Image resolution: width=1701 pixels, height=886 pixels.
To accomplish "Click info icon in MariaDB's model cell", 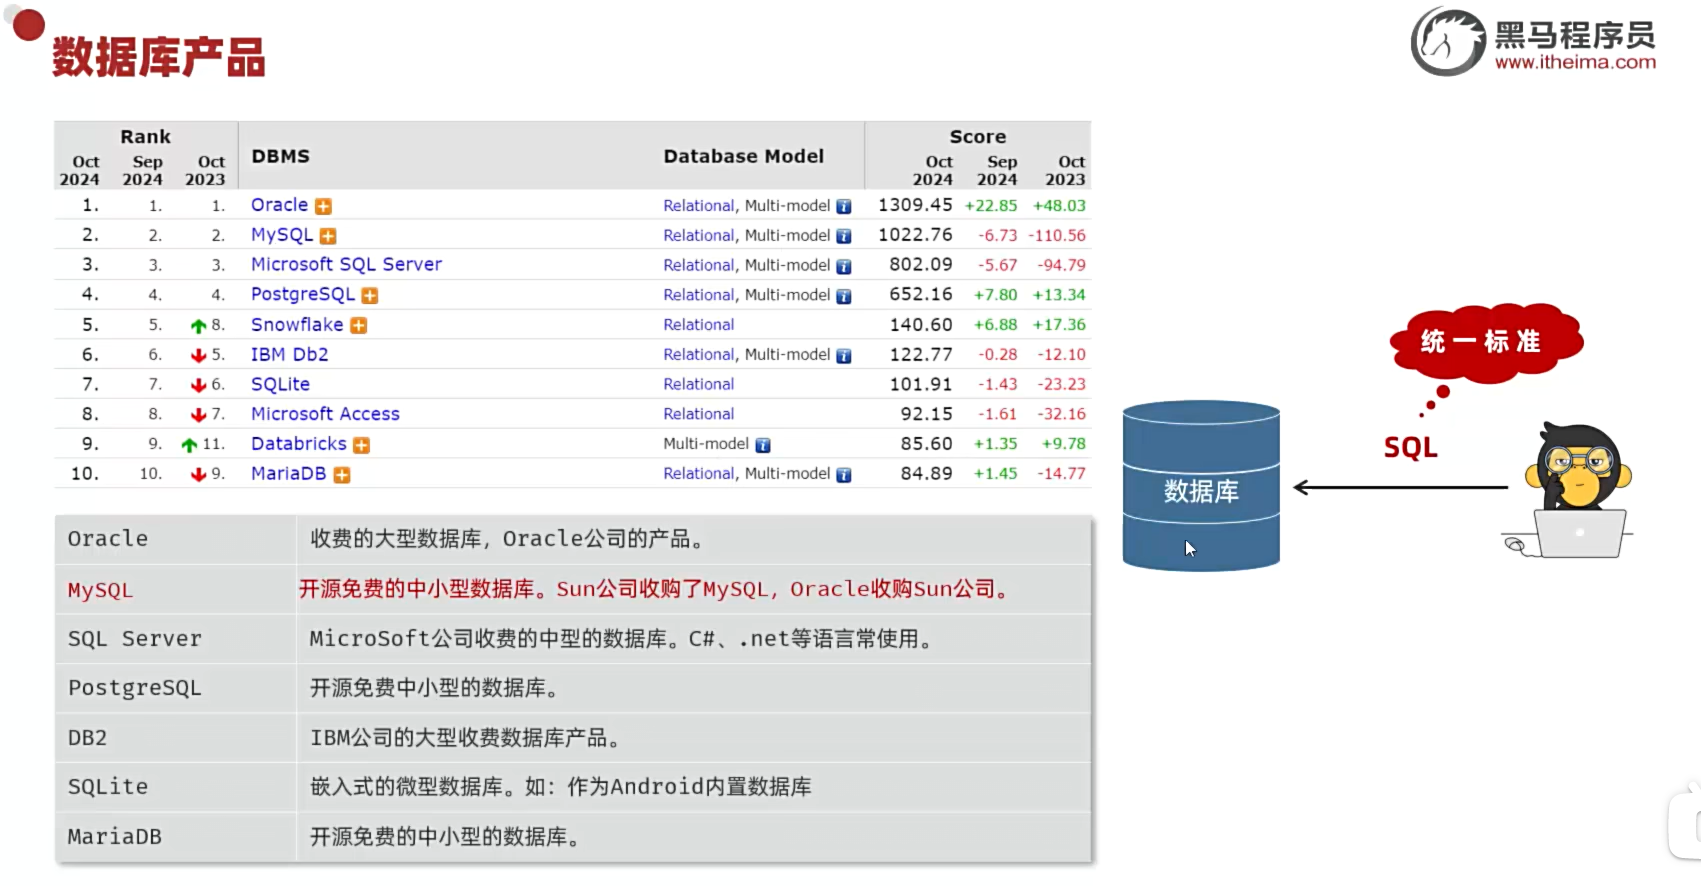I will pyautogui.click(x=844, y=475).
